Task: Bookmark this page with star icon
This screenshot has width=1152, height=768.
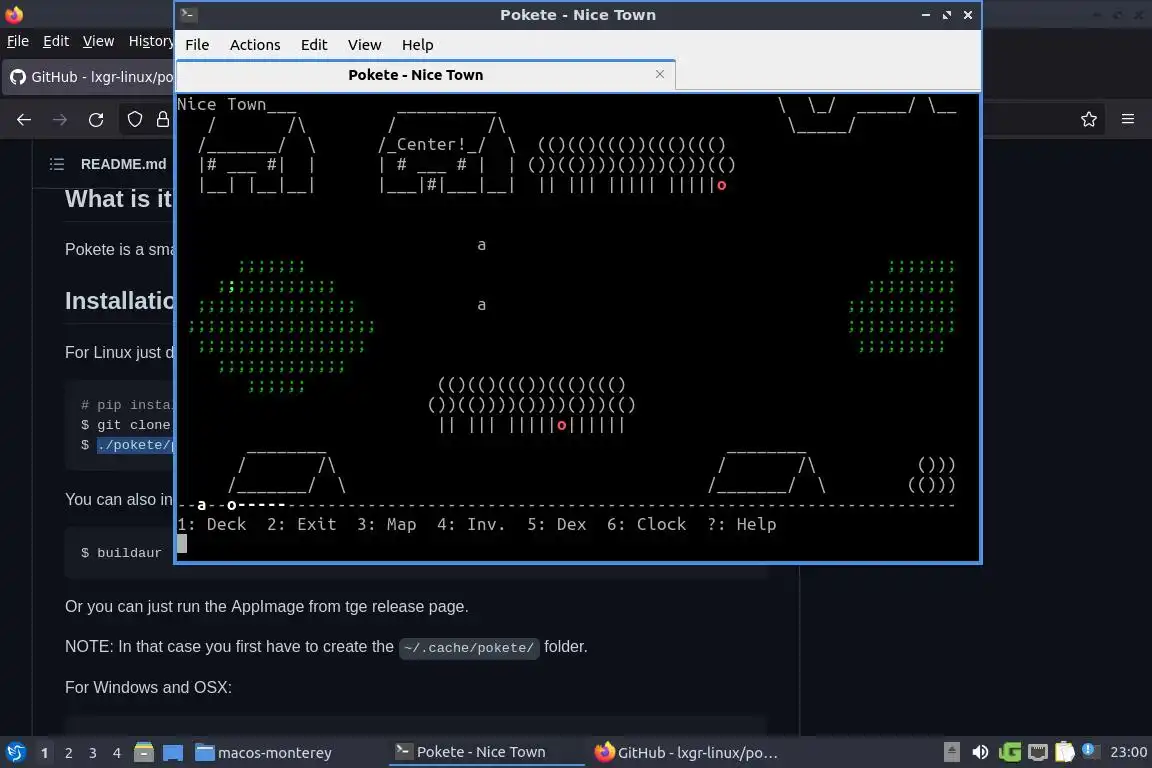Action: pos(1089,119)
